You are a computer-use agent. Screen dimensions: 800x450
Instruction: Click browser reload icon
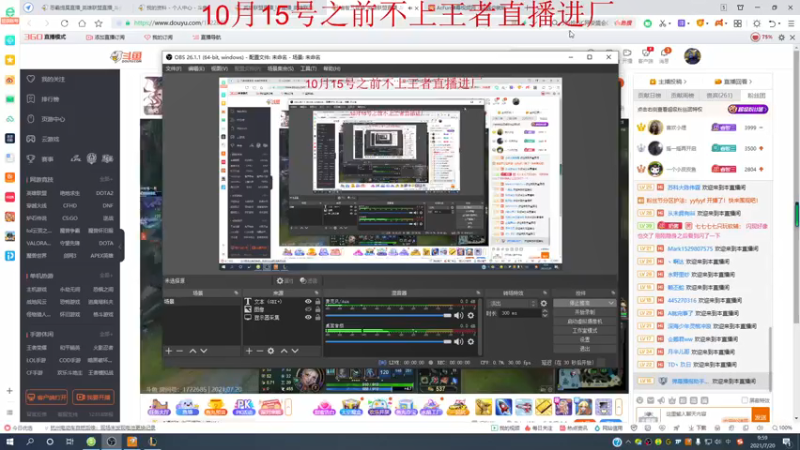click(x=64, y=23)
